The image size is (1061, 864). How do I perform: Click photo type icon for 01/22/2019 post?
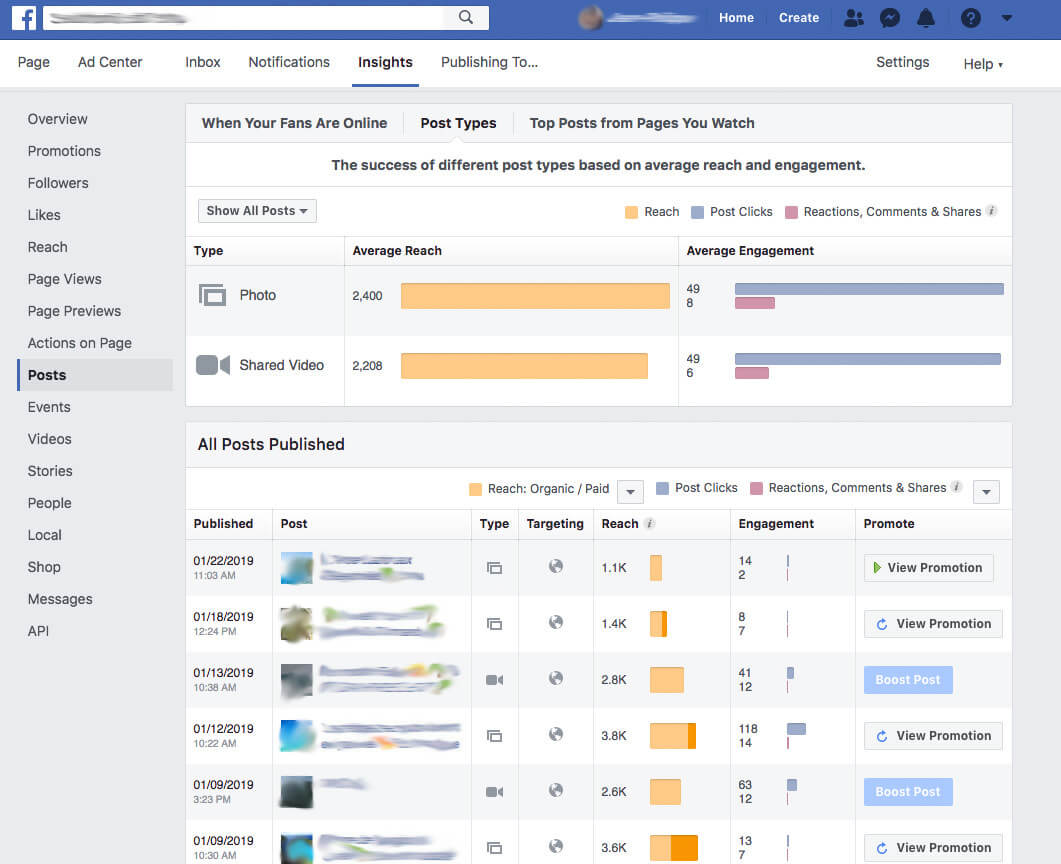495,568
